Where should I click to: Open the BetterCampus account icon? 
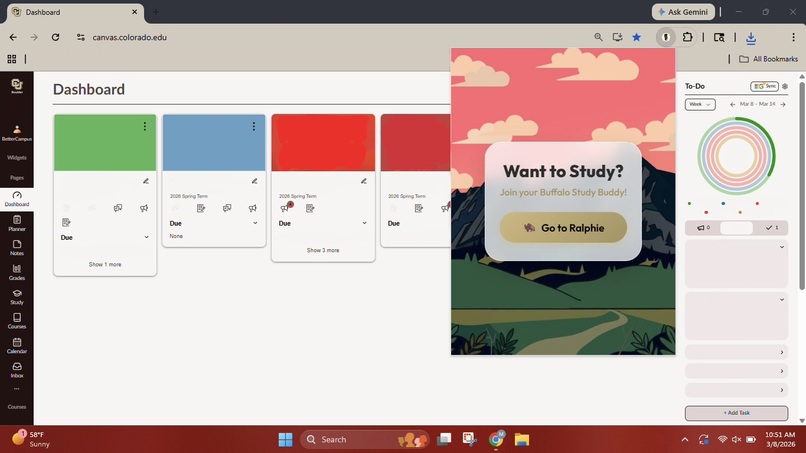[x=17, y=132]
